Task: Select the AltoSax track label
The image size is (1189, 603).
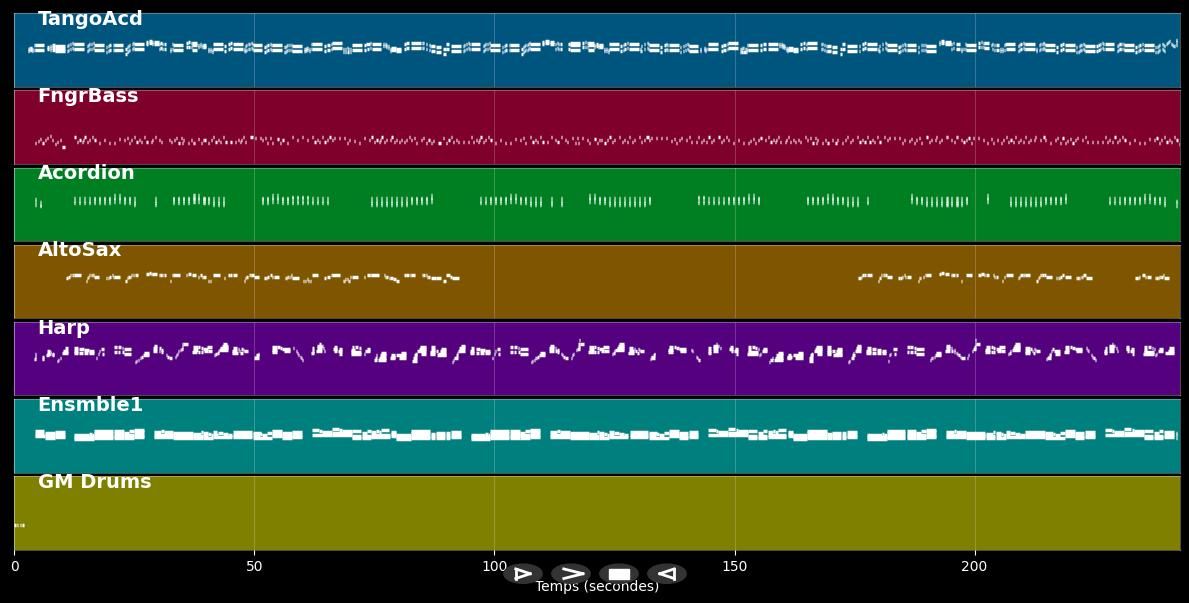Action: (x=79, y=250)
